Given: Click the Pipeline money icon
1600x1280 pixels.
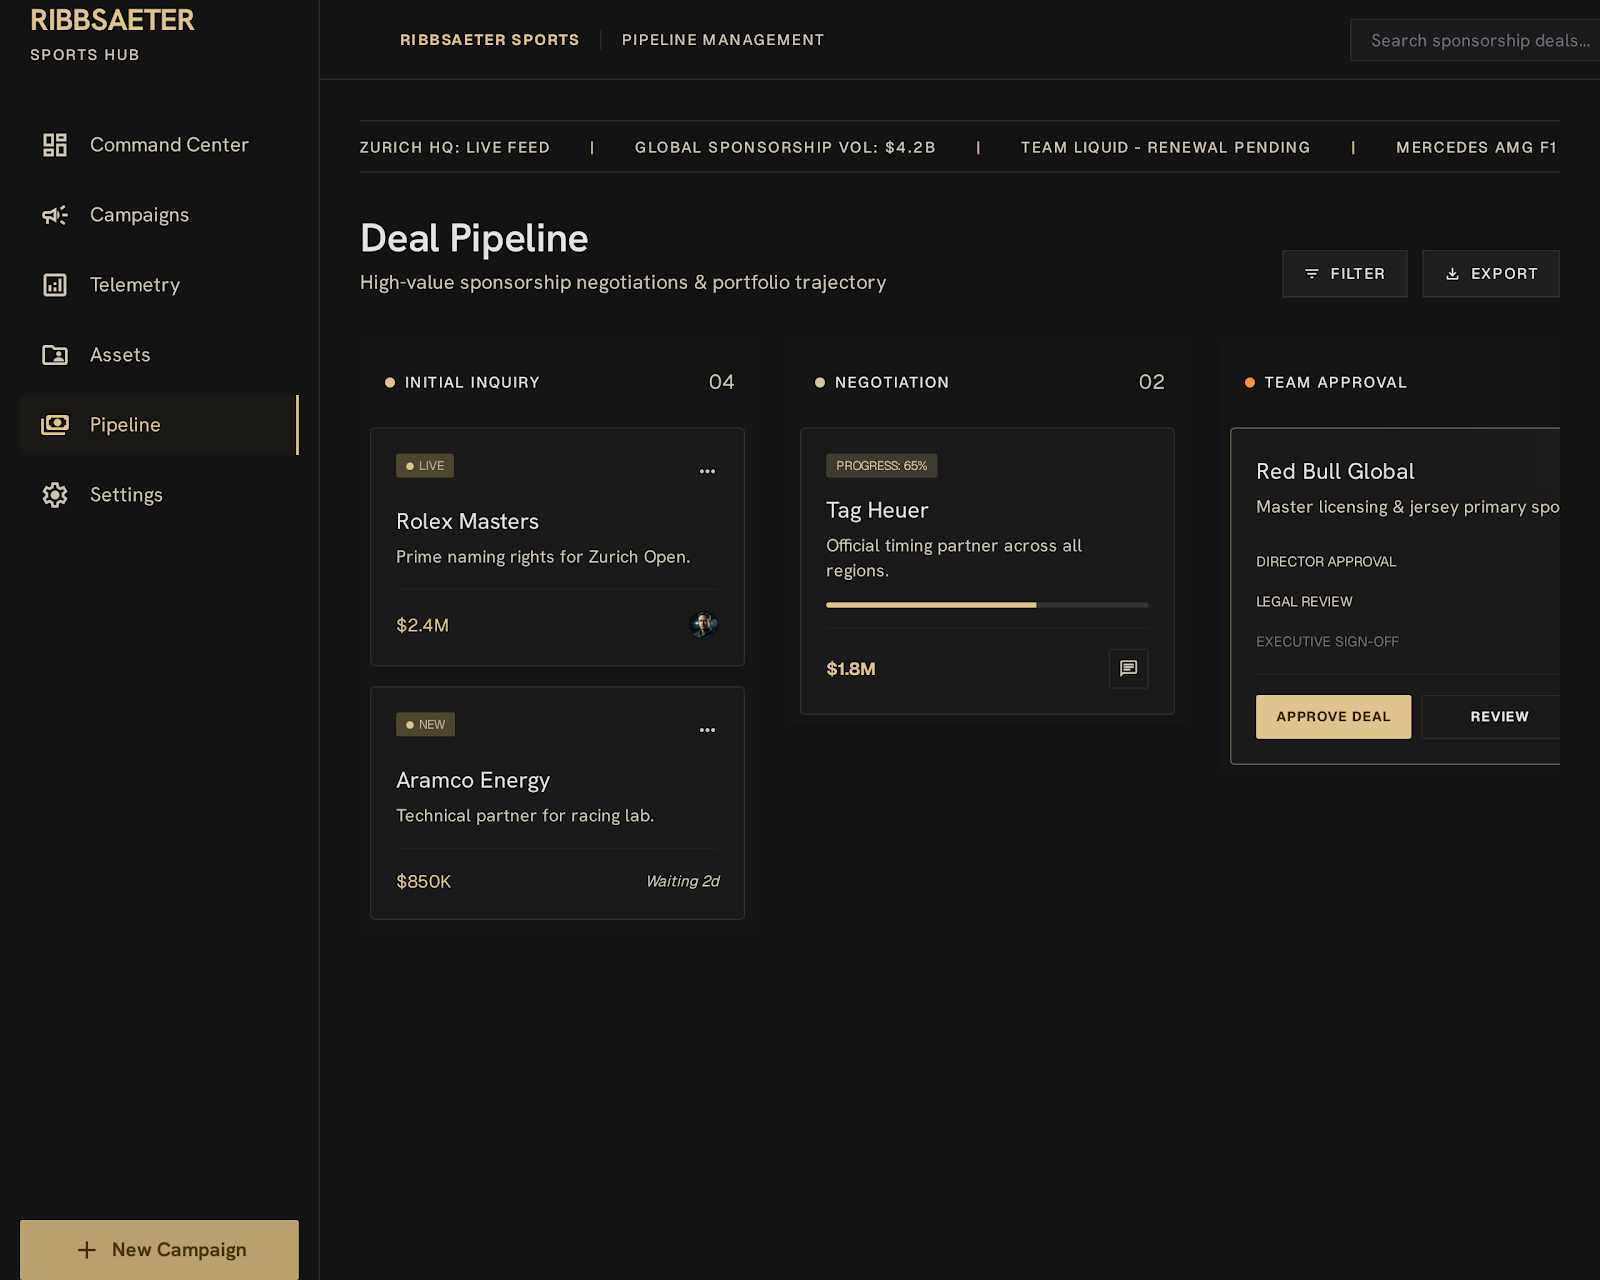Looking at the screenshot, I should (55, 425).
